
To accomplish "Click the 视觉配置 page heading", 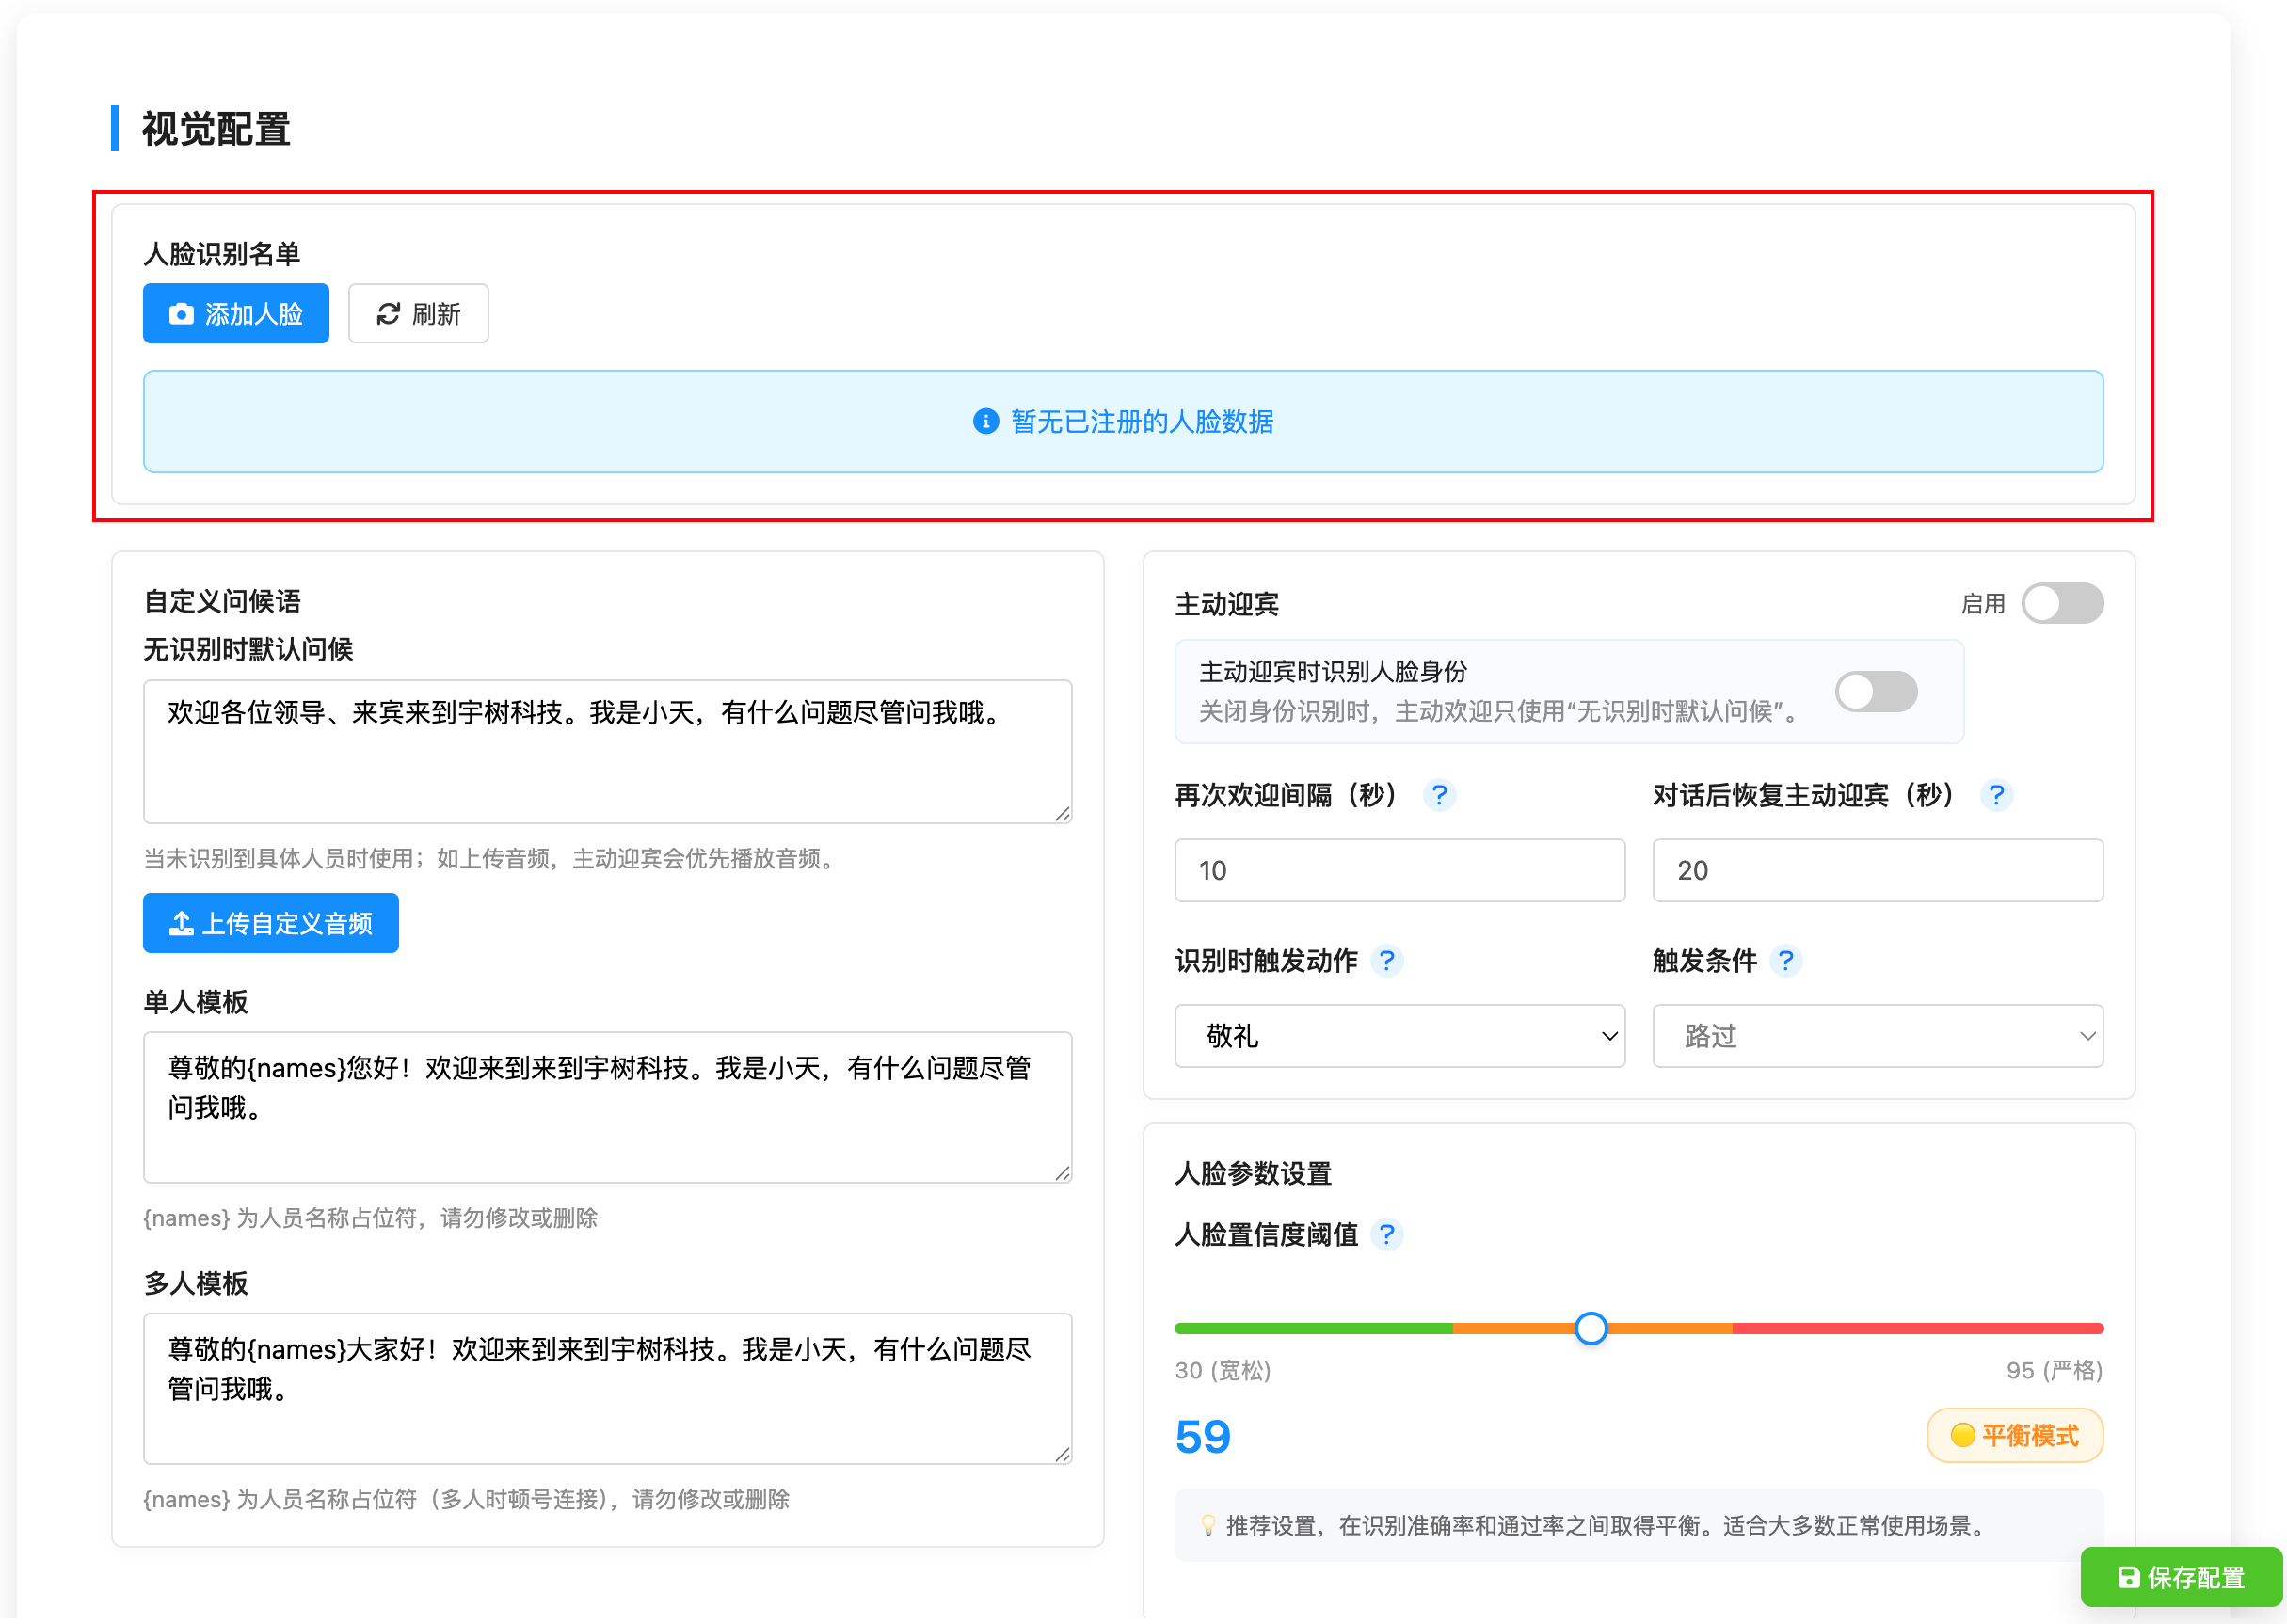I will click(x=216, y=129).
